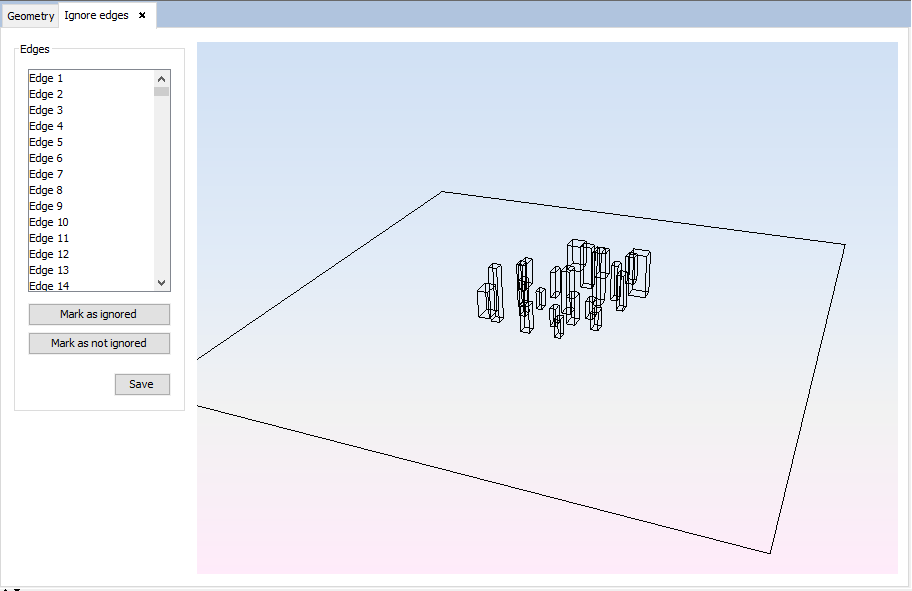Switch to the Geometry tab

click(x=31, y=16)
